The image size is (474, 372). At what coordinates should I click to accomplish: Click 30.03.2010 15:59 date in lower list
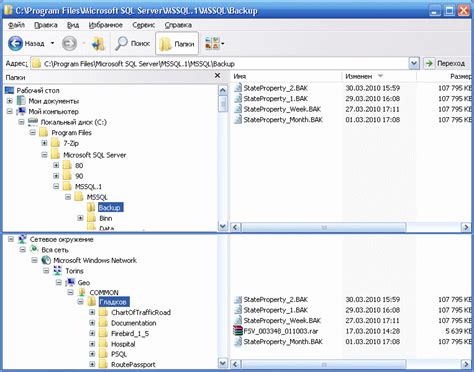click(x=372, y=299)
